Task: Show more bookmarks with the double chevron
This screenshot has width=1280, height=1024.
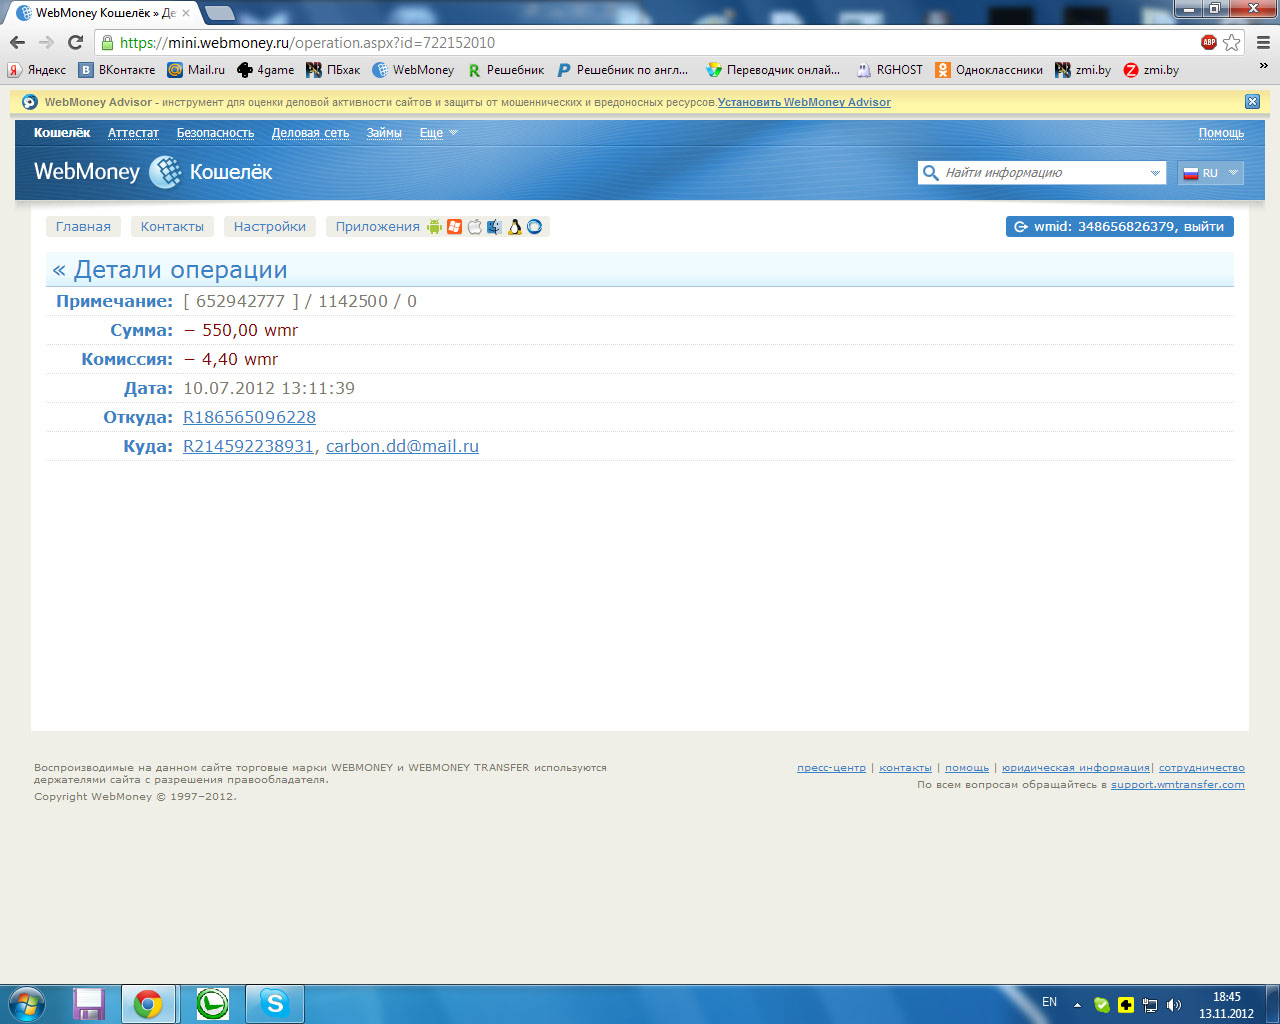Action: click(1264, 67)
